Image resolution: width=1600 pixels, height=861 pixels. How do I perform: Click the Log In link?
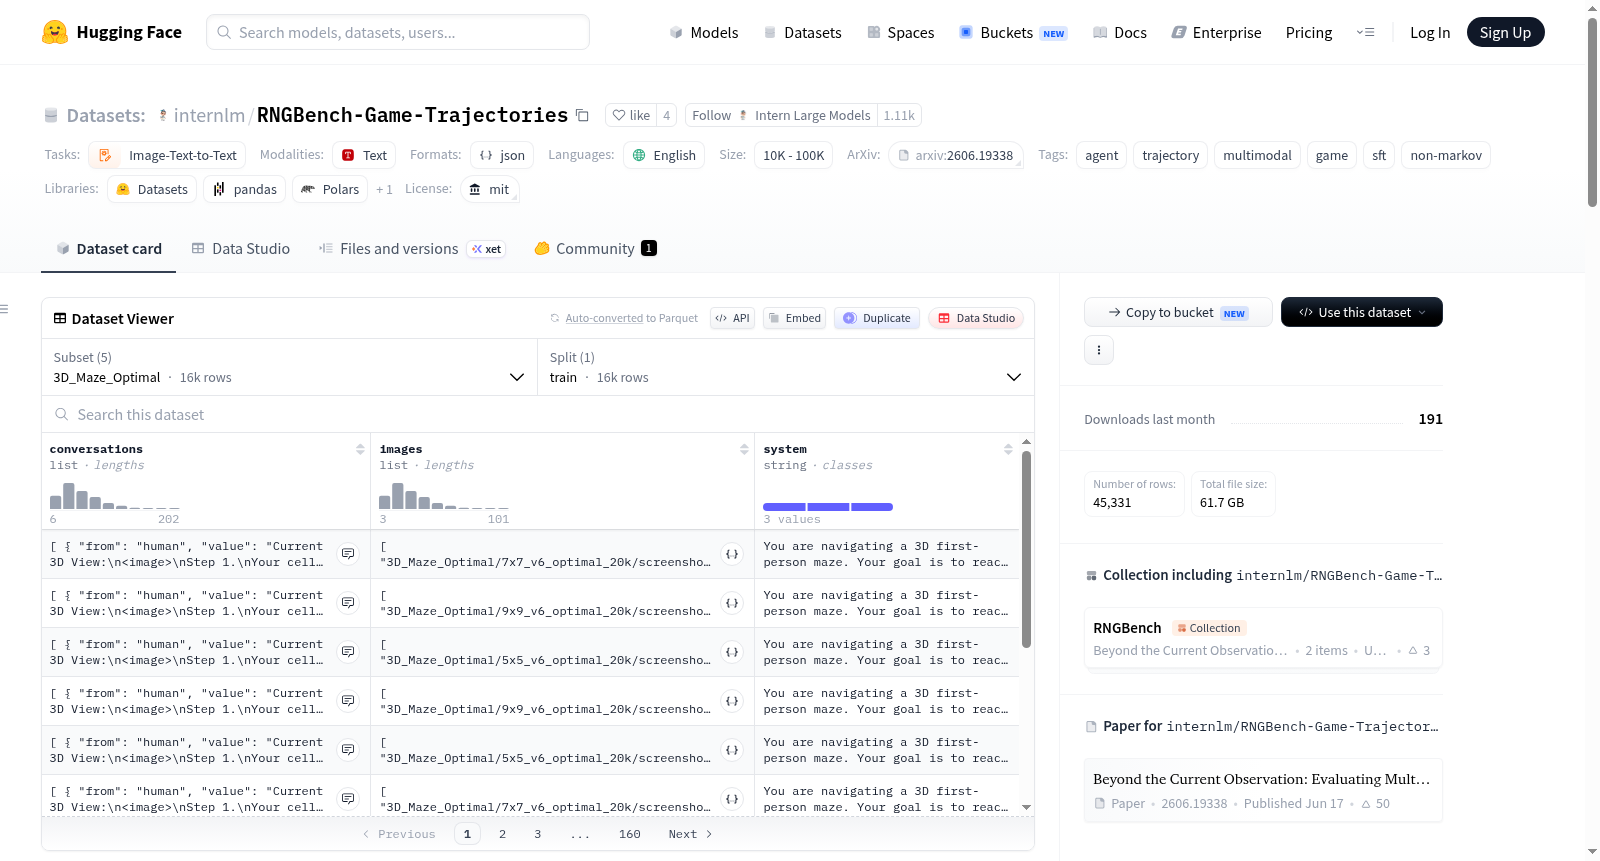pos(1430,33)
